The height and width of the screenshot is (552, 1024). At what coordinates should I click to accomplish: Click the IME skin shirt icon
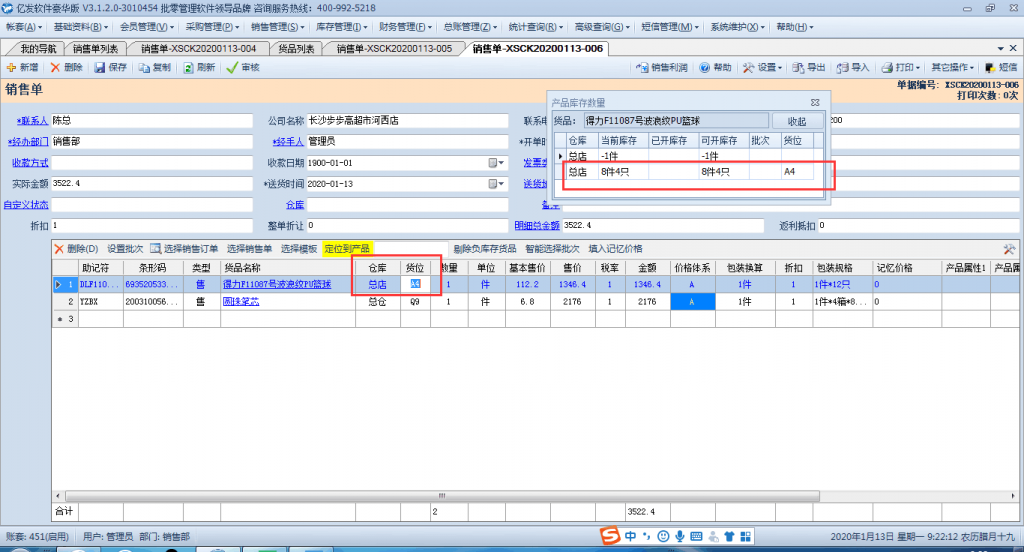coord(729,536)
